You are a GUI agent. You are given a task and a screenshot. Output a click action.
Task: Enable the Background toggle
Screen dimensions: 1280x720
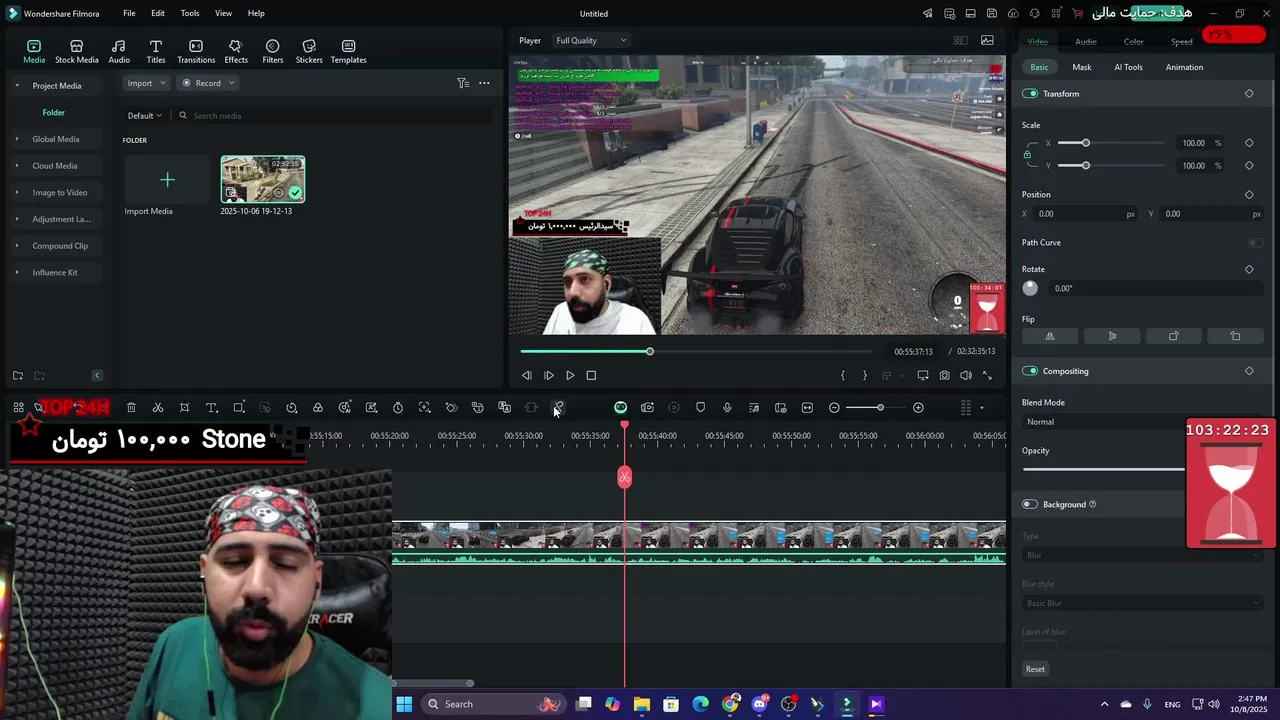[x=1030, y=504]
